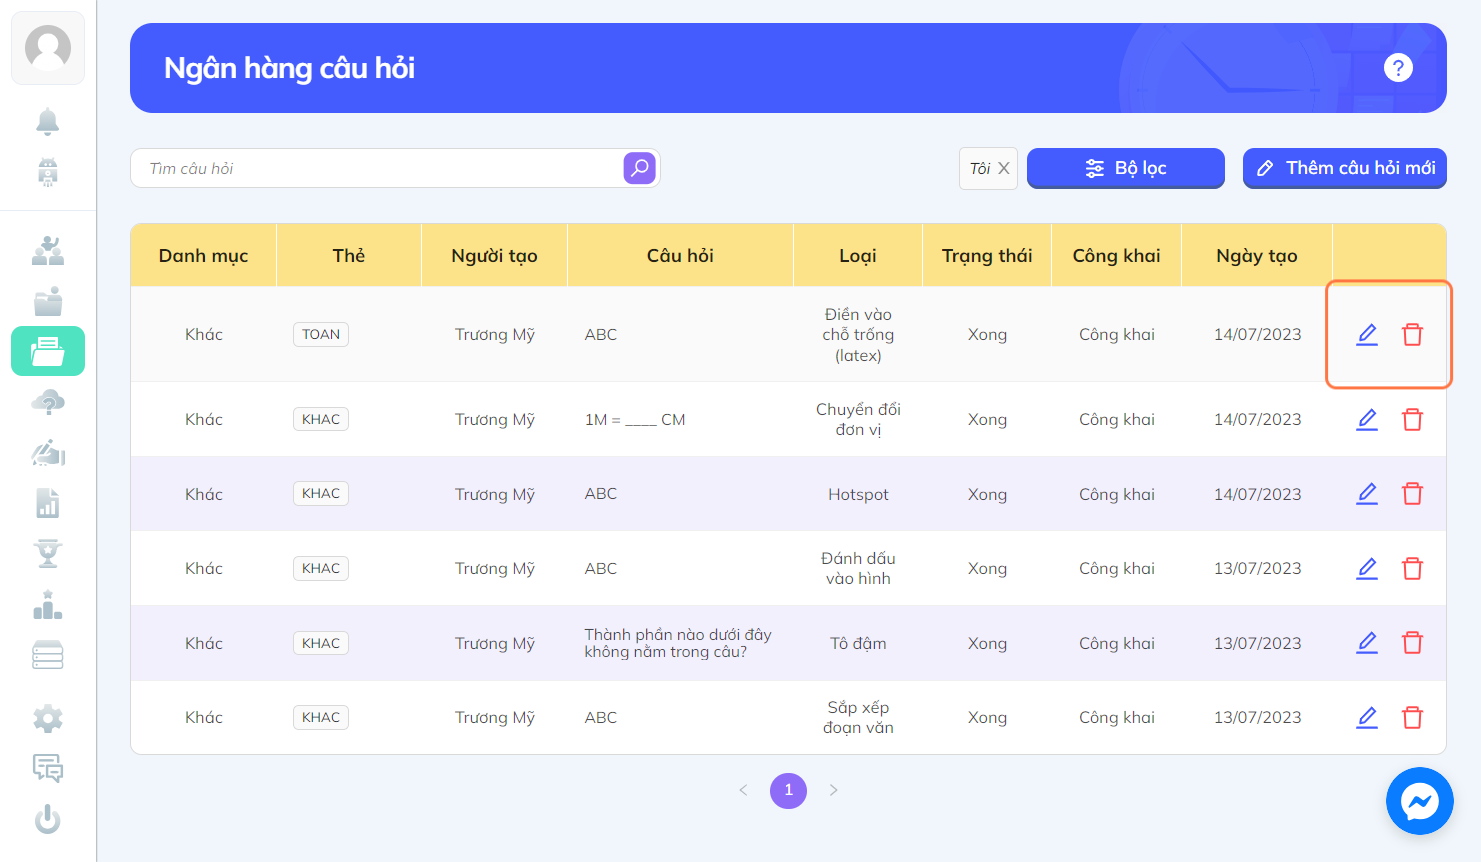Screen dimensions: 1481x862
Task: Edit the 'Chuyển đổi đơn vị' question
Action: [x=1367, y=419]
